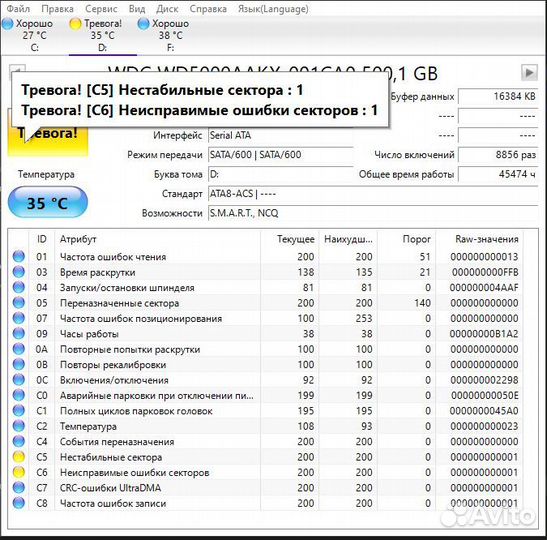Click yellow warning icon of Неисправимые ошибки секторов

[19, 472]
